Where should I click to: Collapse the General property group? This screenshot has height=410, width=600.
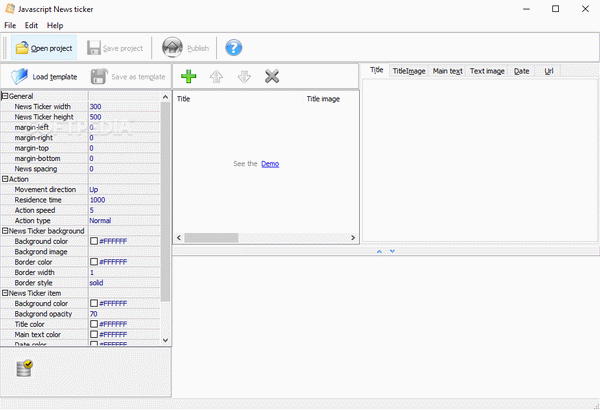pos(5,96)
